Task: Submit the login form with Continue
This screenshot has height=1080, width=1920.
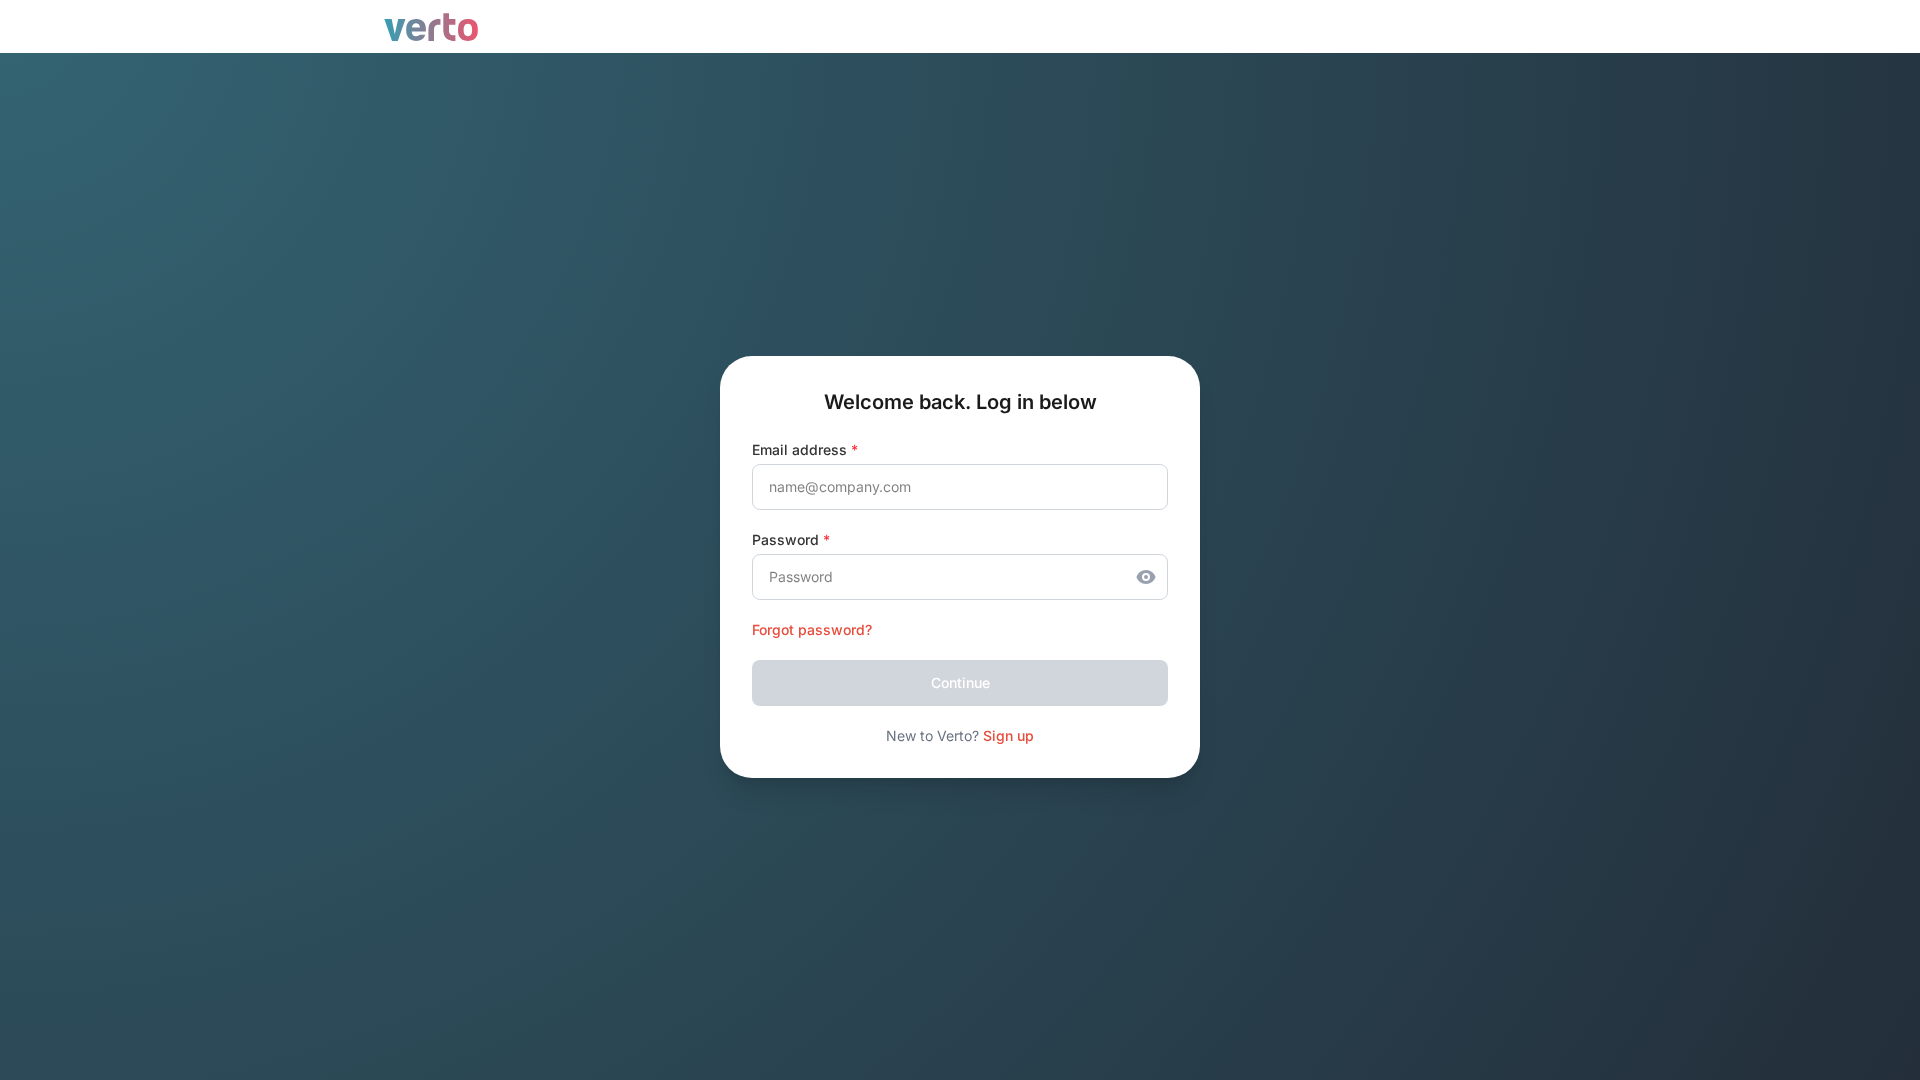Action: 959,683
